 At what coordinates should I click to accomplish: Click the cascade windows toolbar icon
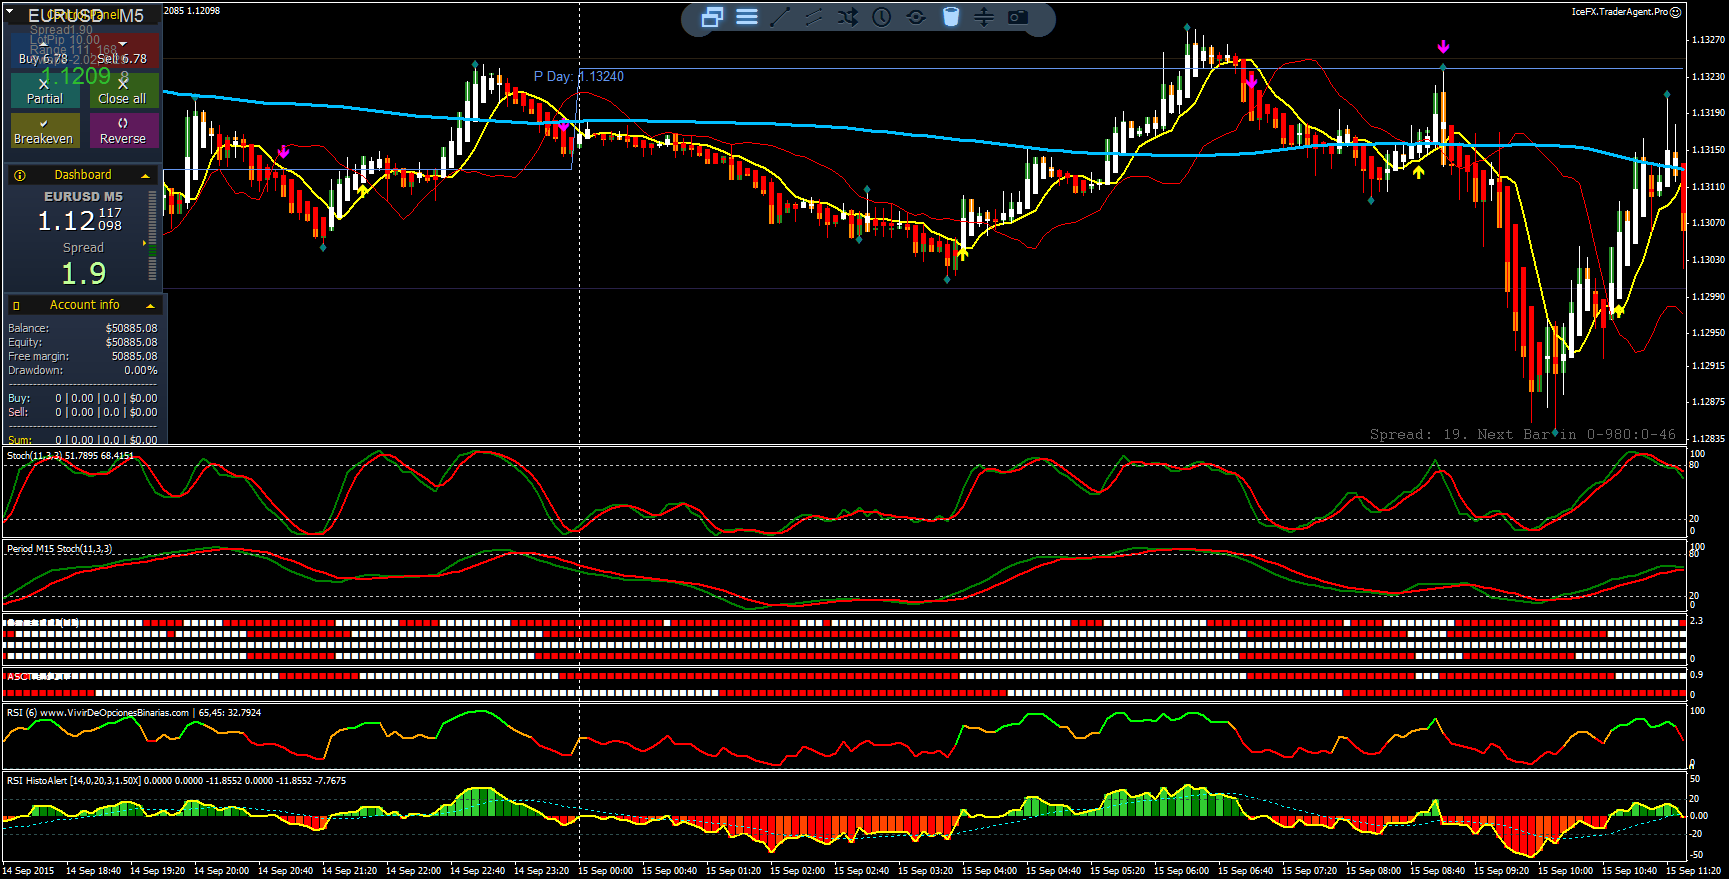pyautogui.click(x=713, y=17)
